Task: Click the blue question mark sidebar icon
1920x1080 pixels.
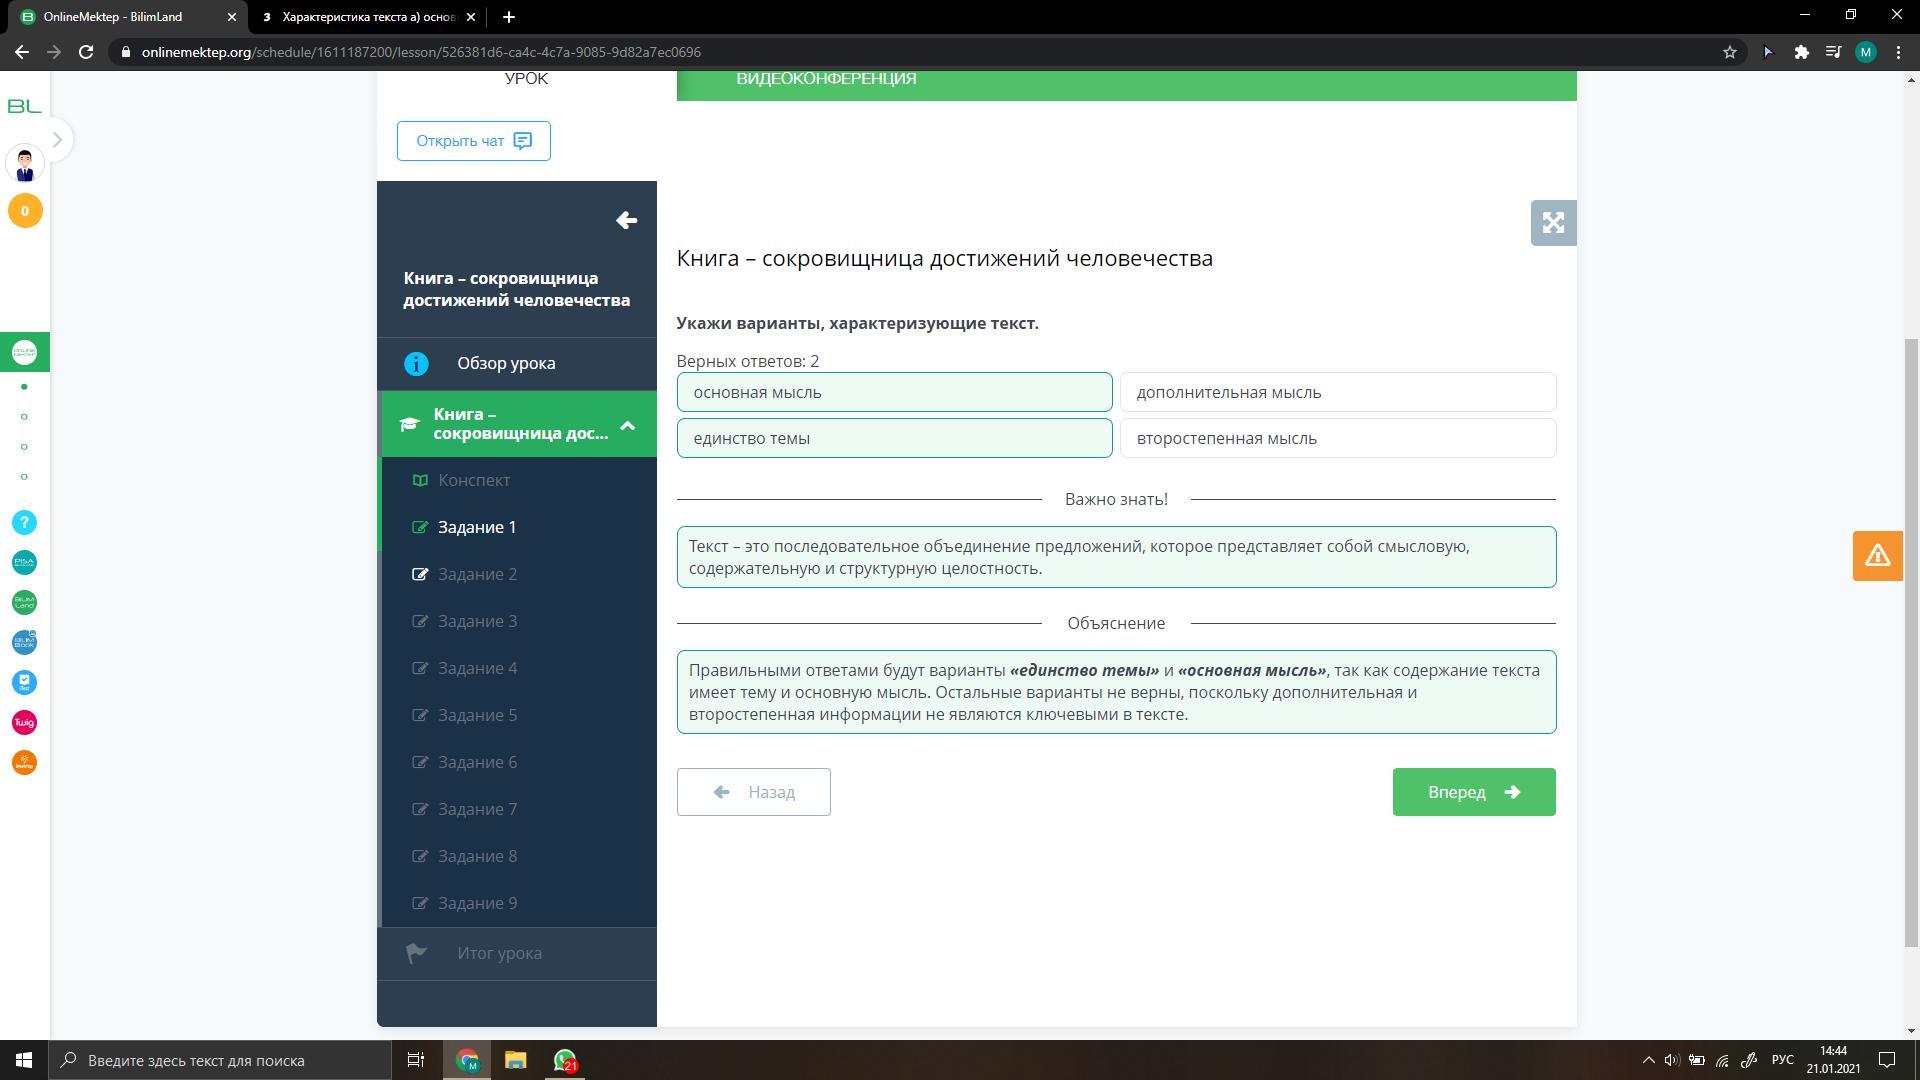Action: (x=25, y=523)
